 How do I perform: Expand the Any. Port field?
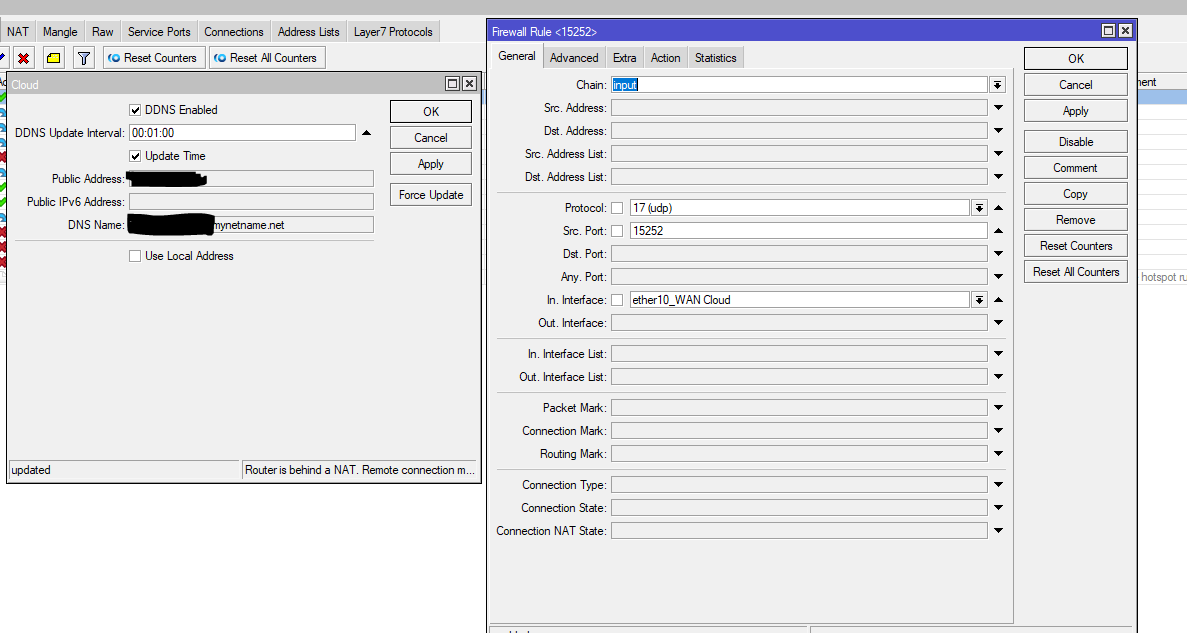[x=999, y=277]
